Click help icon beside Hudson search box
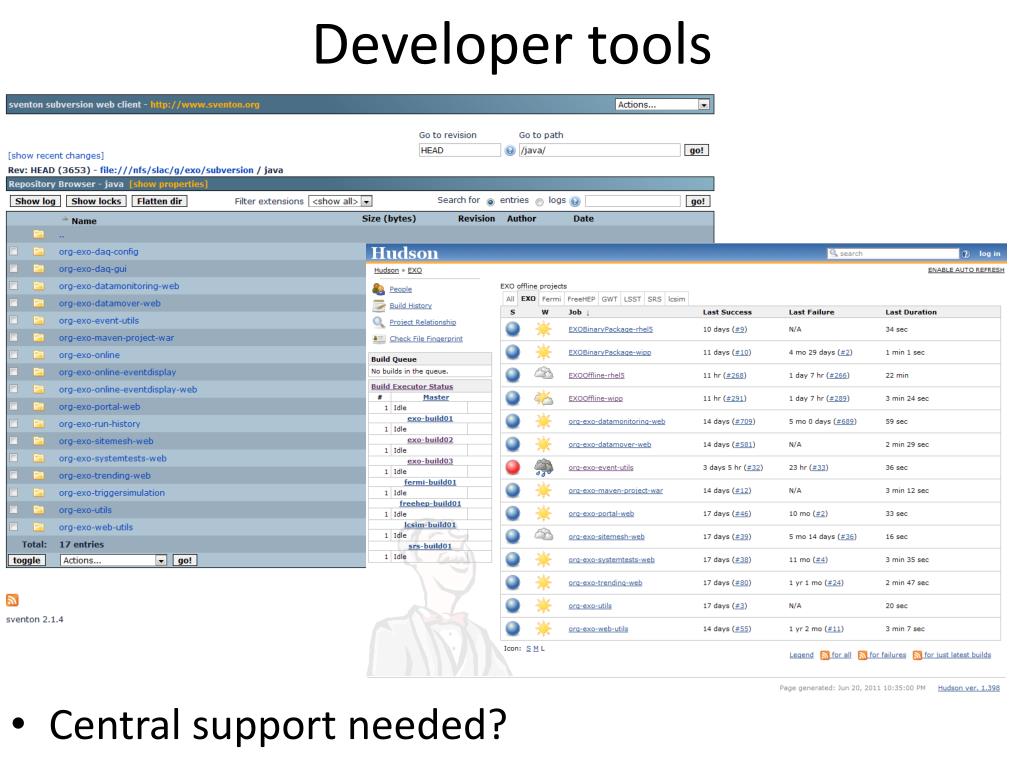The image size is (1024, 768). (965, 253)
